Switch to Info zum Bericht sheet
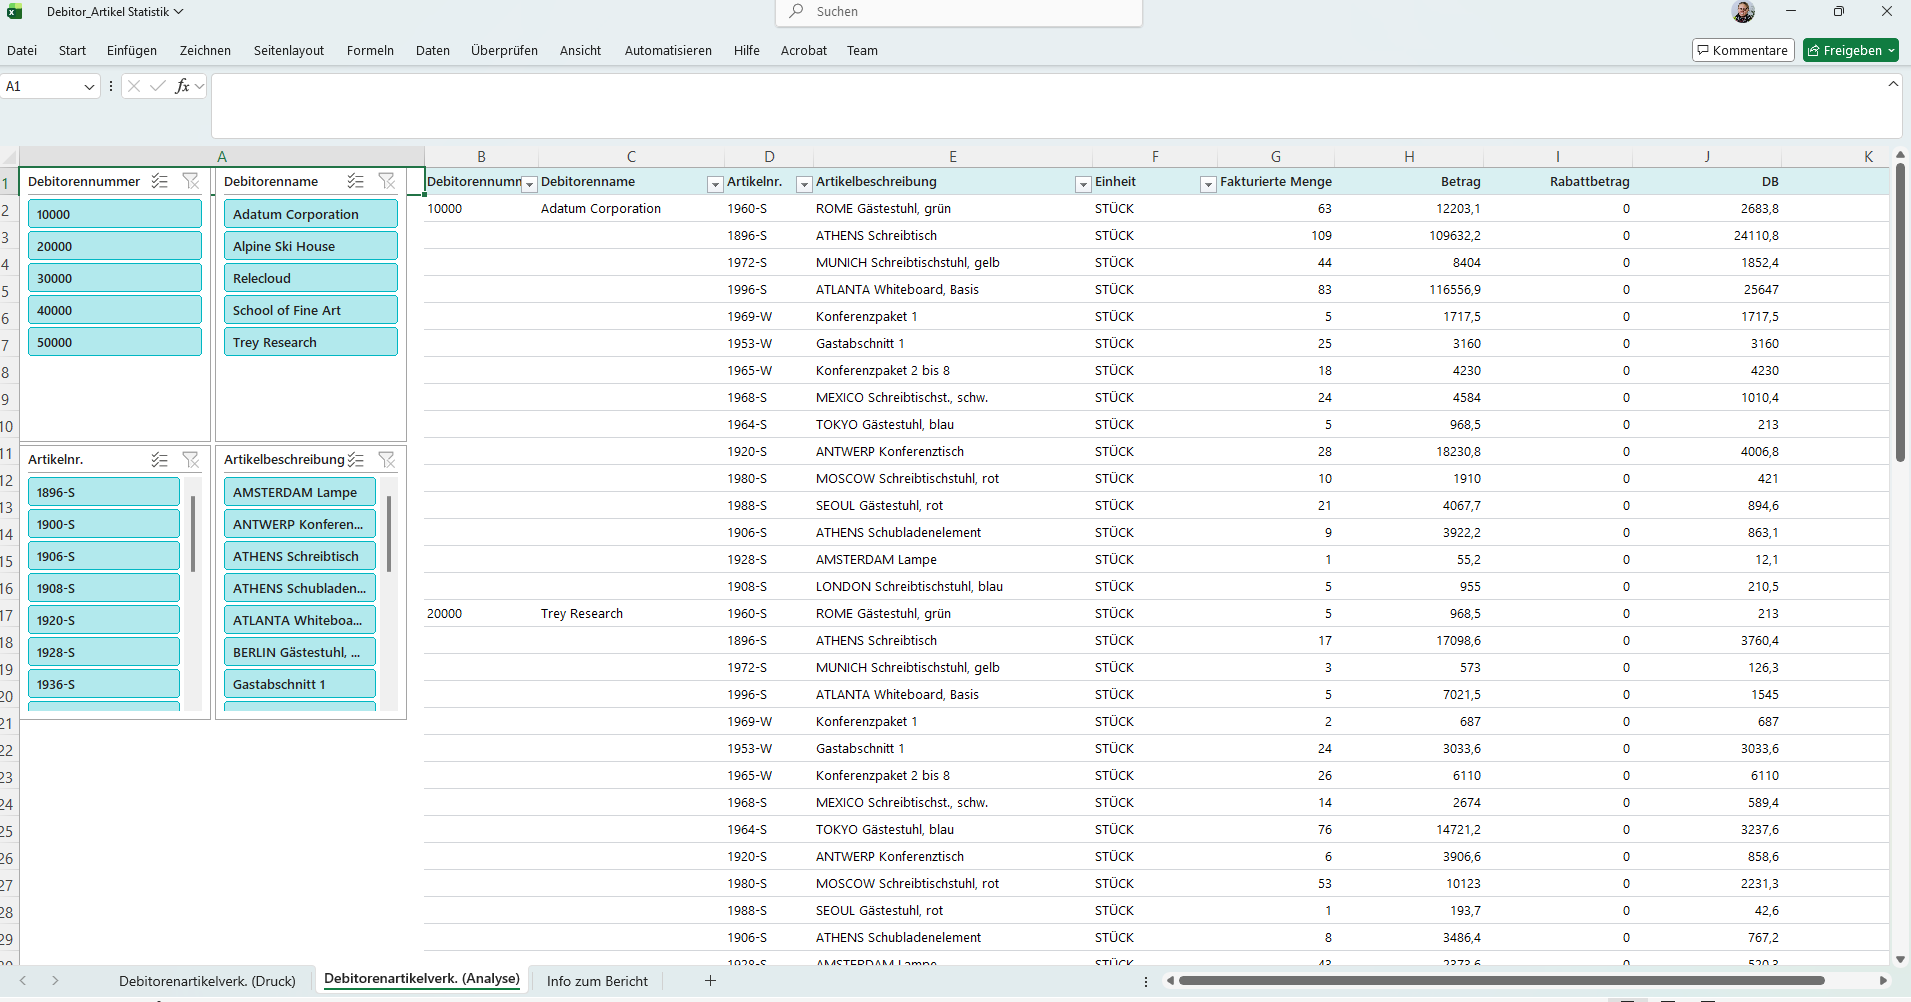 pos(597,981)
